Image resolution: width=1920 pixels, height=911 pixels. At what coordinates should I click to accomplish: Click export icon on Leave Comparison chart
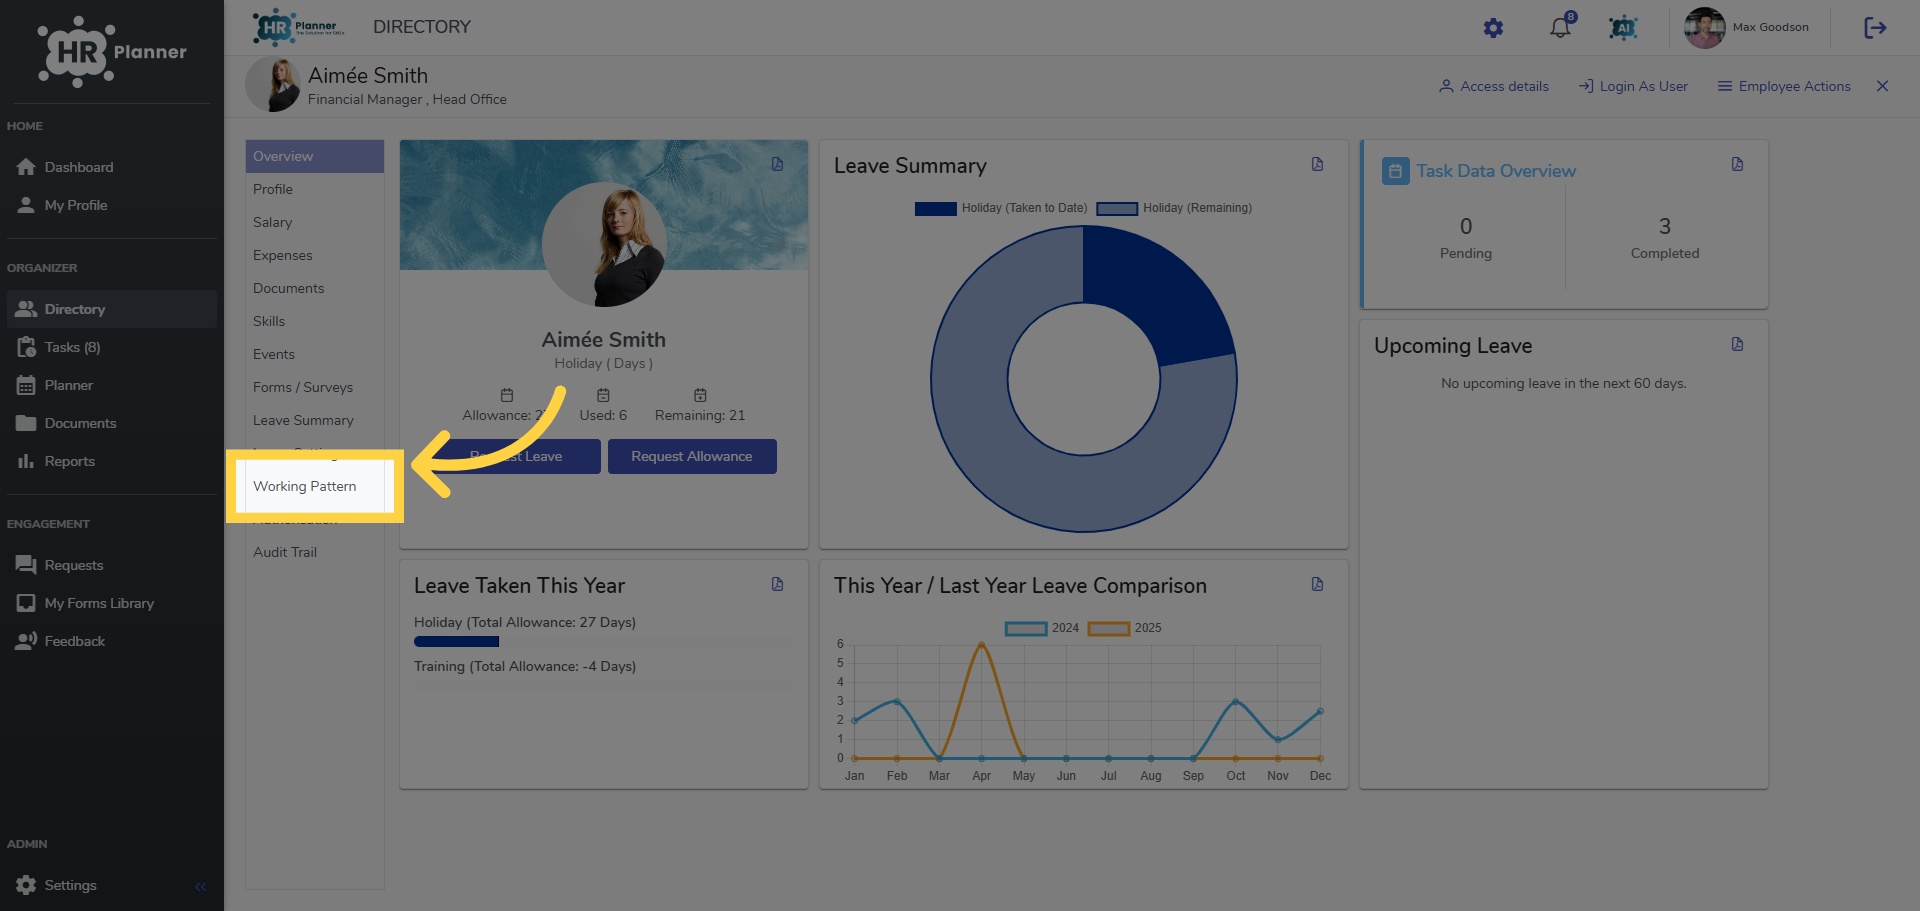pyautogui.click(x=1318, y=584)
